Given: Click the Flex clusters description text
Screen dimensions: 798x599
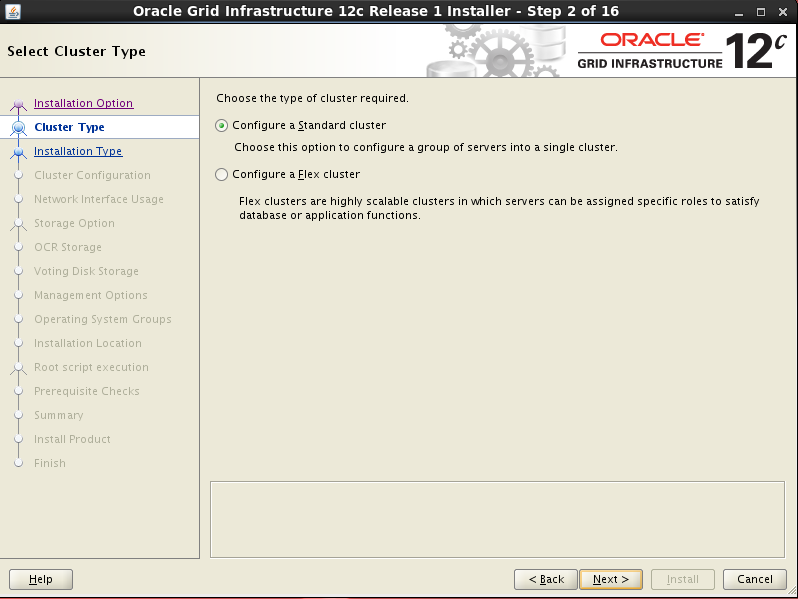Looking at the screenshot, I should [x=499, y=208].
